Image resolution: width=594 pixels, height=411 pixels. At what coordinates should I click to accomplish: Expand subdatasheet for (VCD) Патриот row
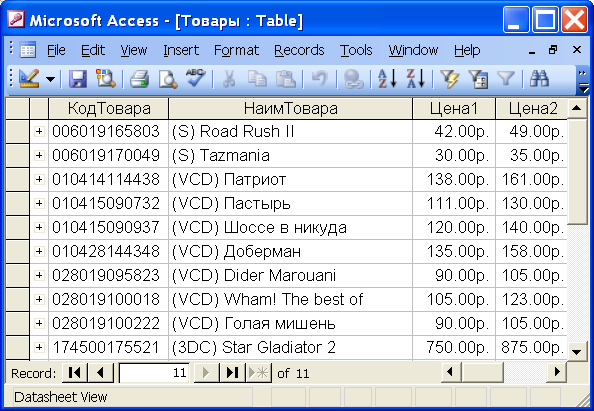[39, 179]
